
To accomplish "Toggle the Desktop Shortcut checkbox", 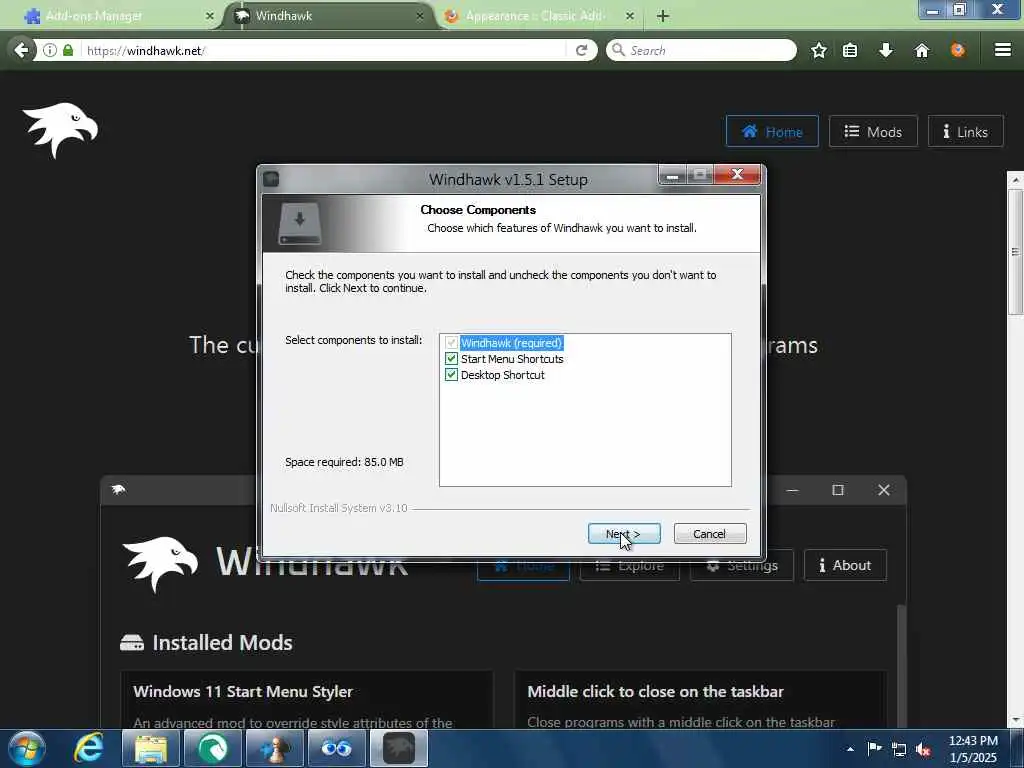I will [451, 375].
